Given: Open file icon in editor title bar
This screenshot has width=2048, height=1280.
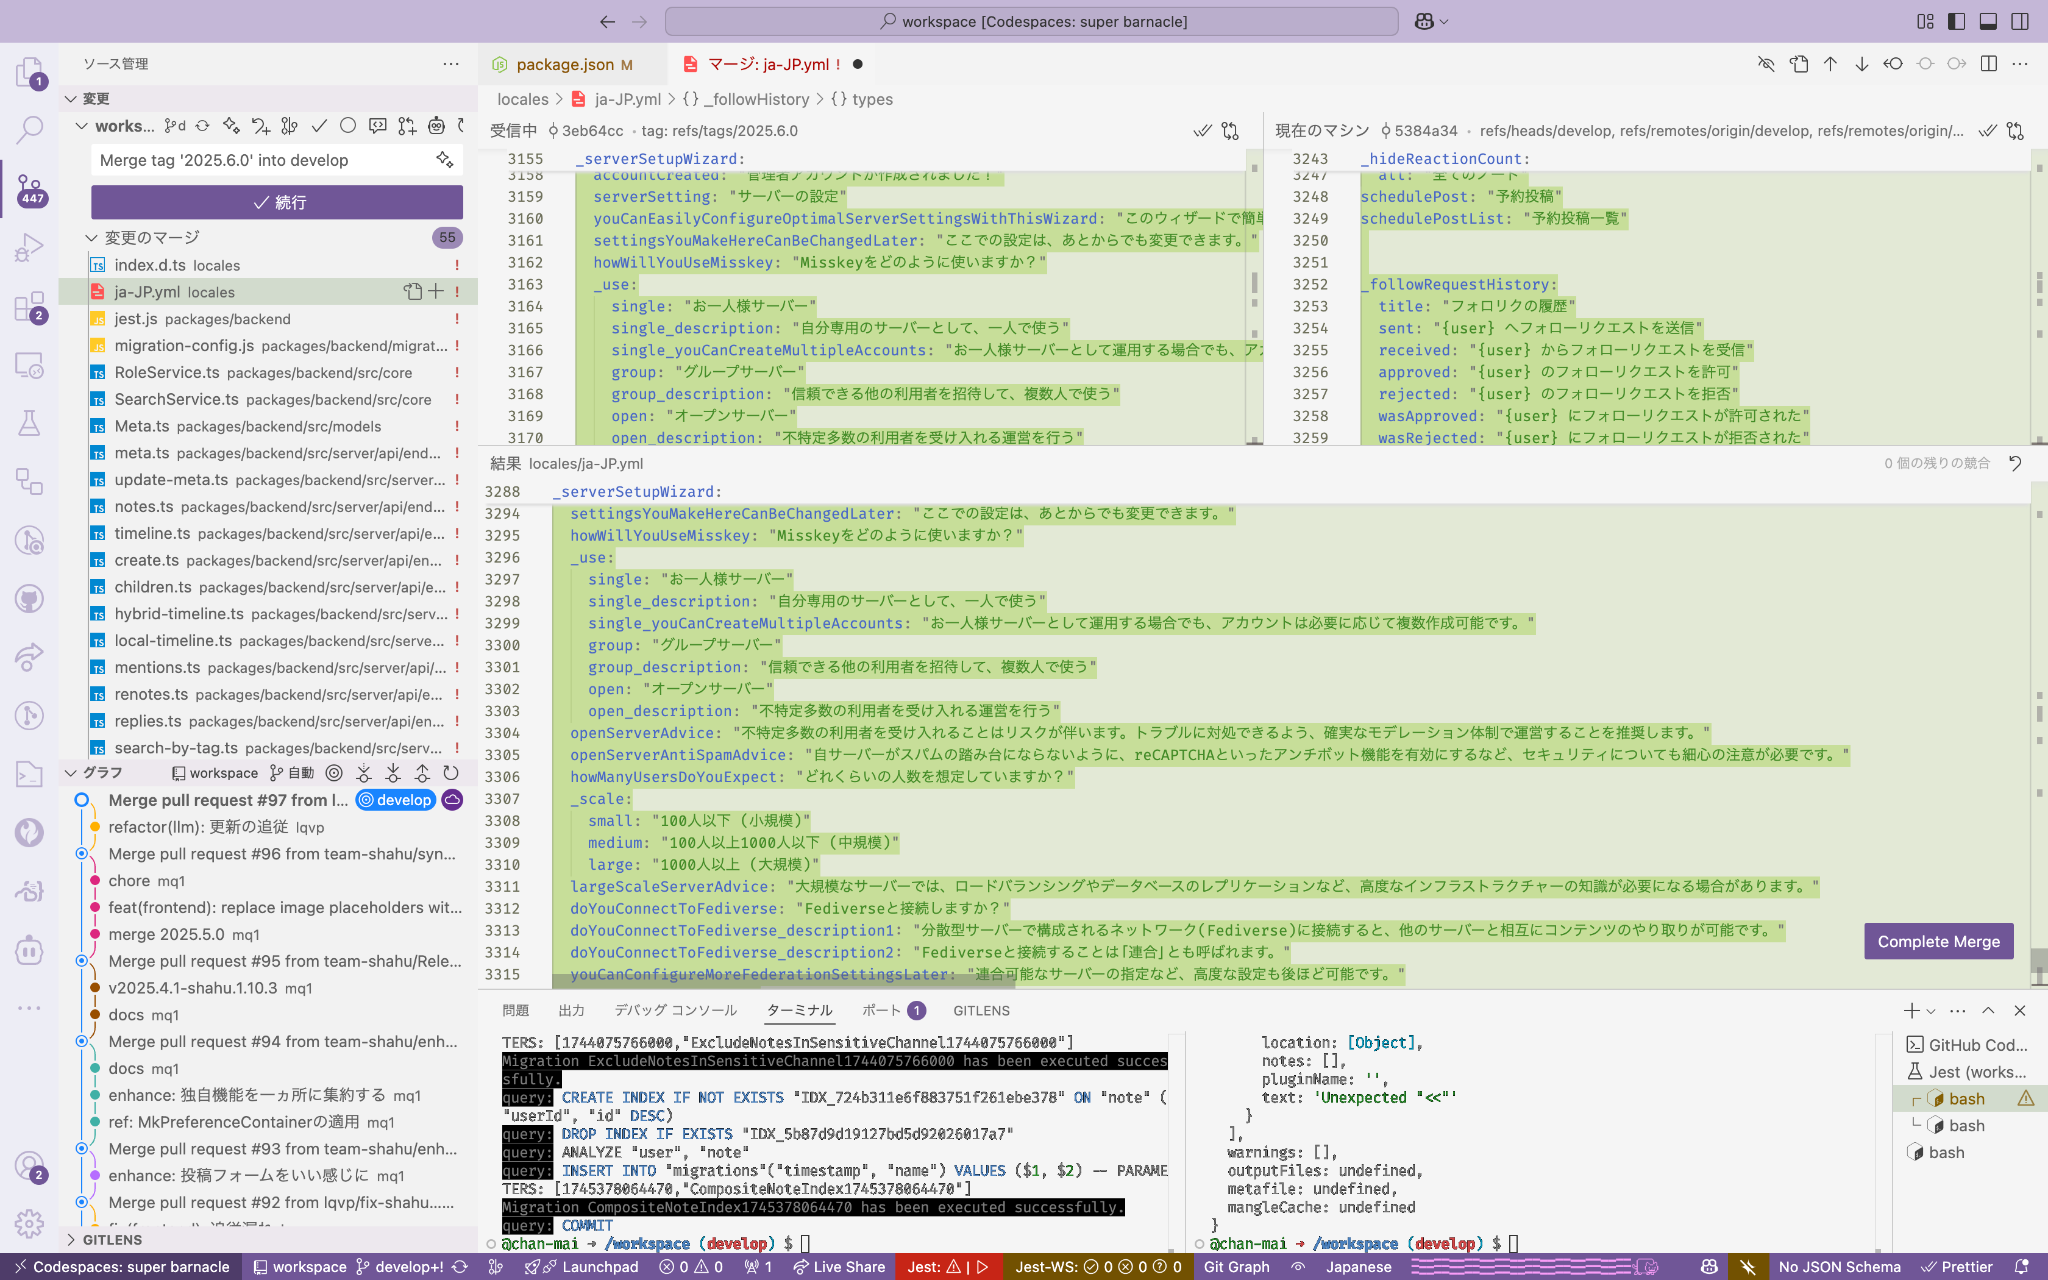Looking at the screenshot, I should (1799, 64).
